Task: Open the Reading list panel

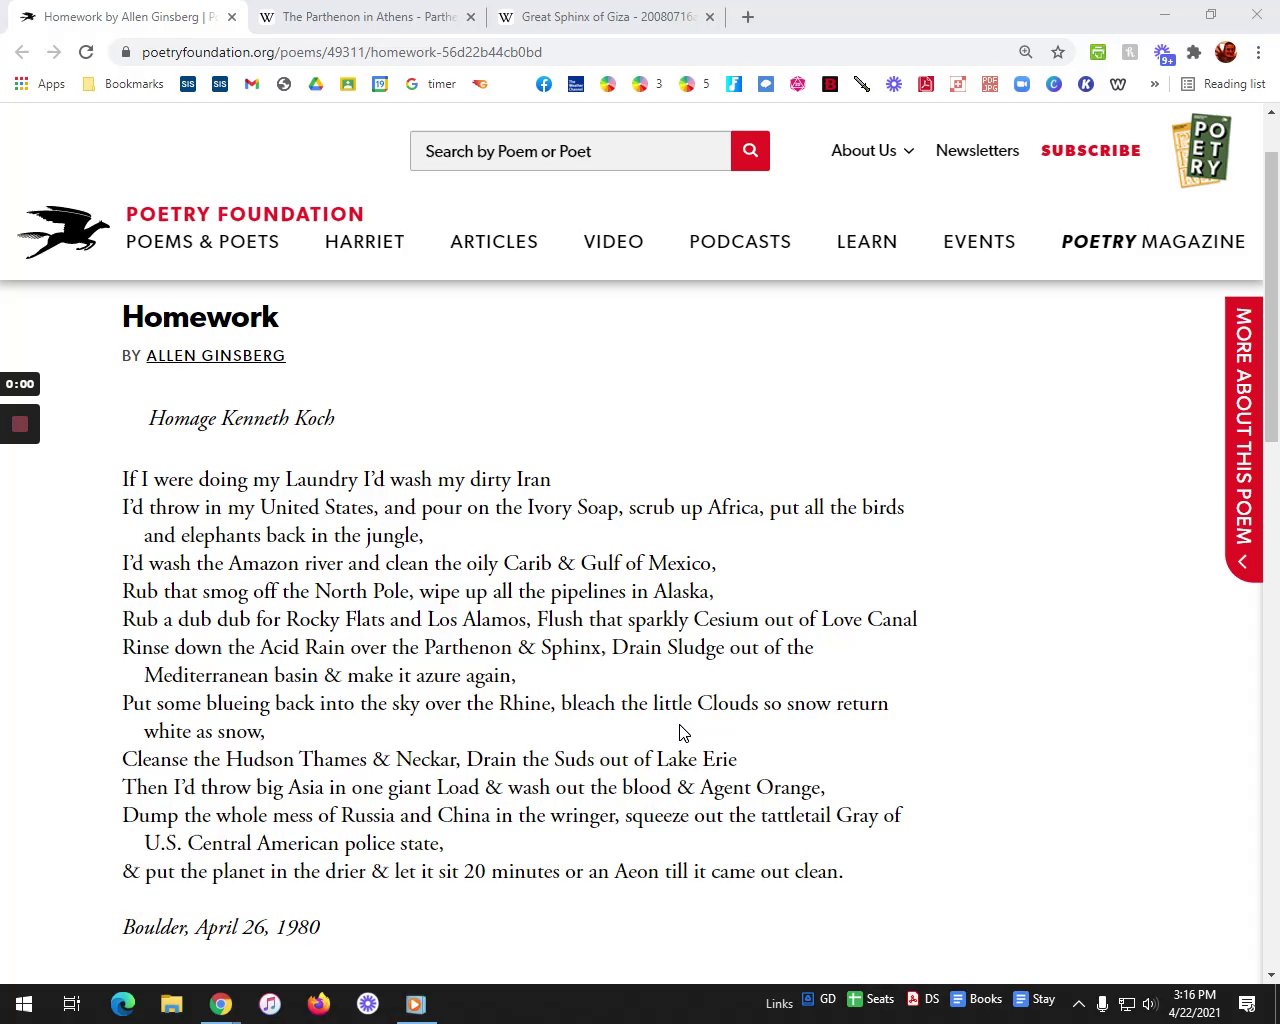Action: (1223, 84)
